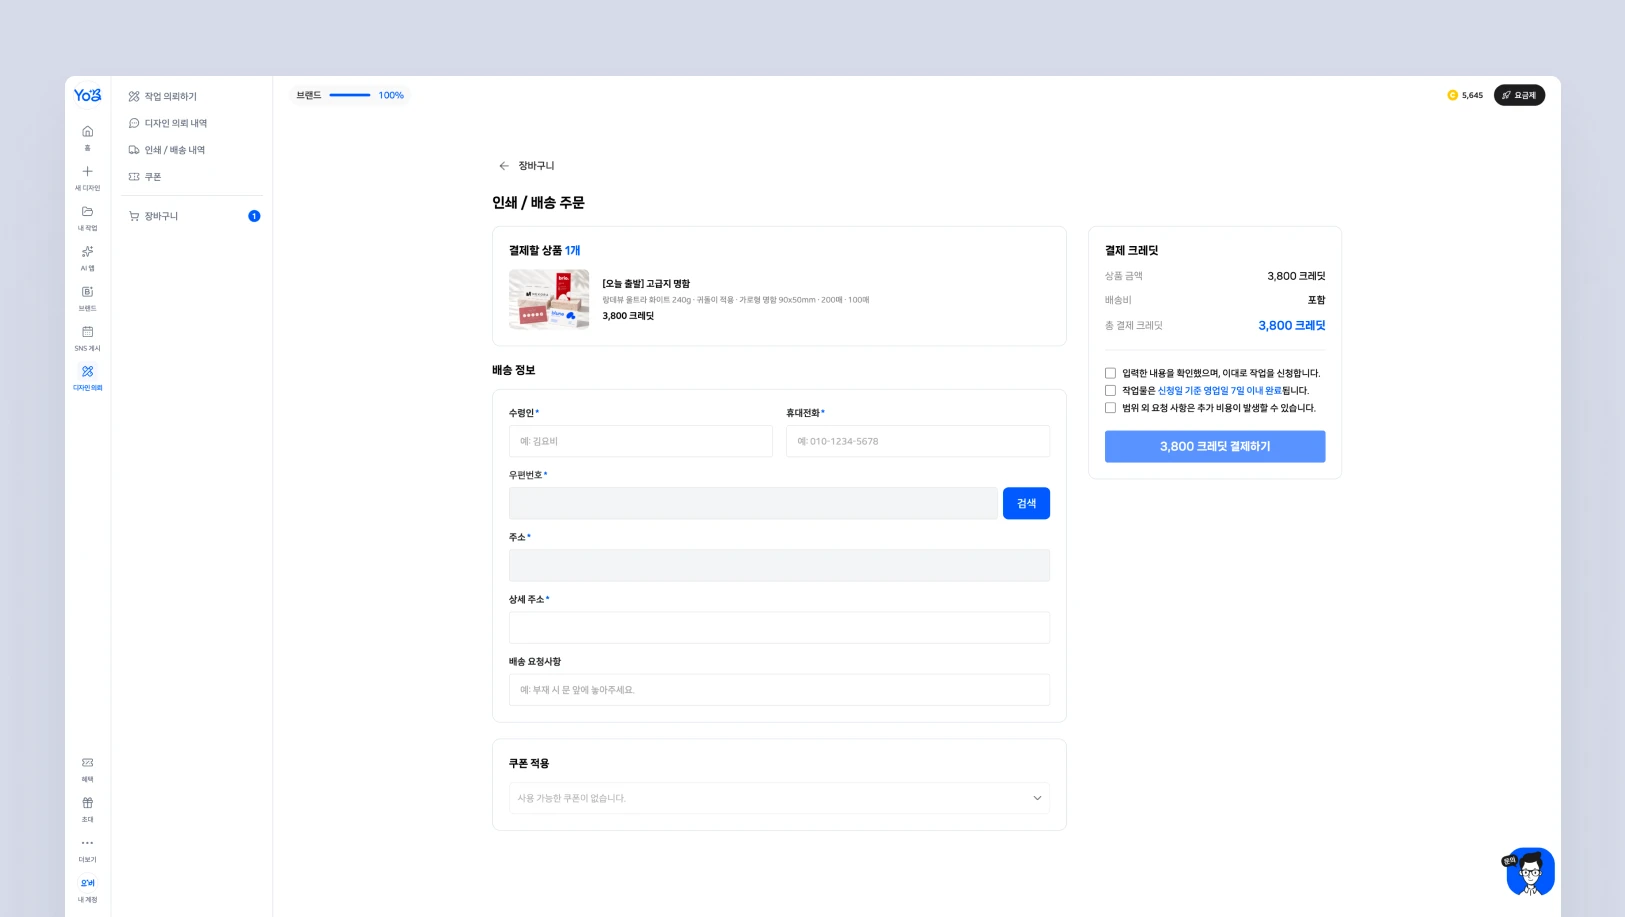Open 디자인 의뢰 내역 menu item
This screenshot has width=1625, height=917.
168,123
